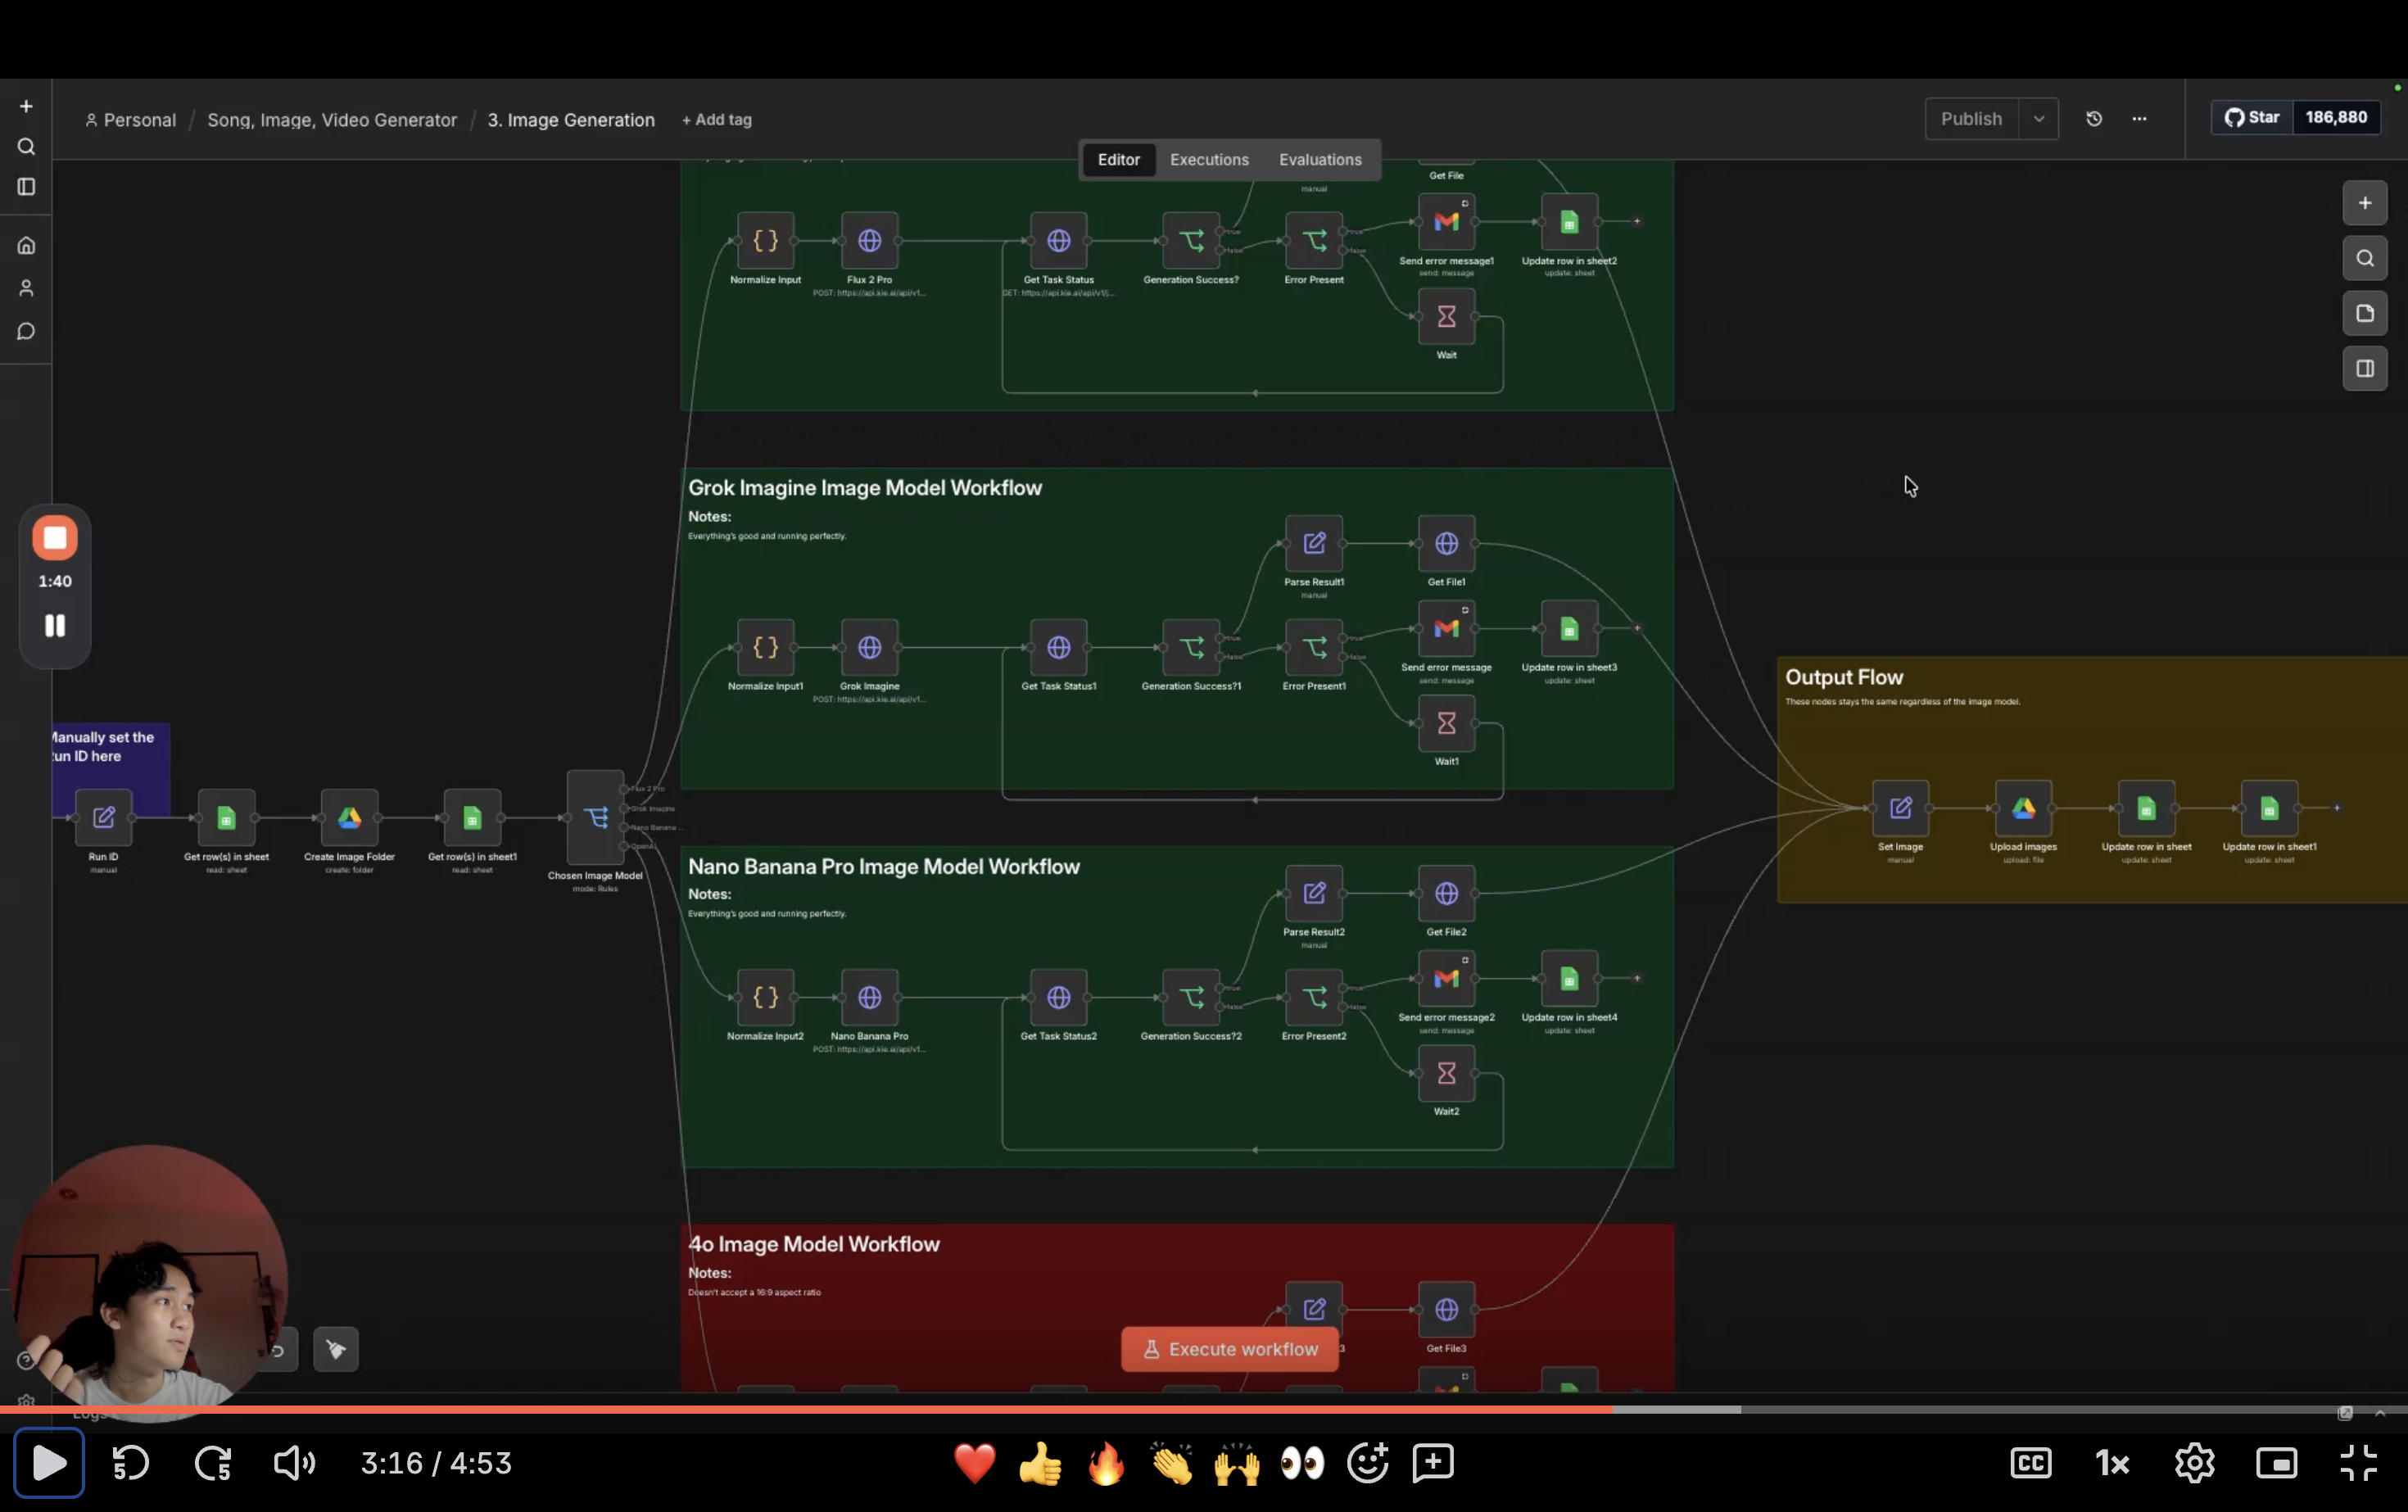Select the Wait1 hourglass node
The height and width of the screenshot is (1512, 2408).
click(1446, 723)
